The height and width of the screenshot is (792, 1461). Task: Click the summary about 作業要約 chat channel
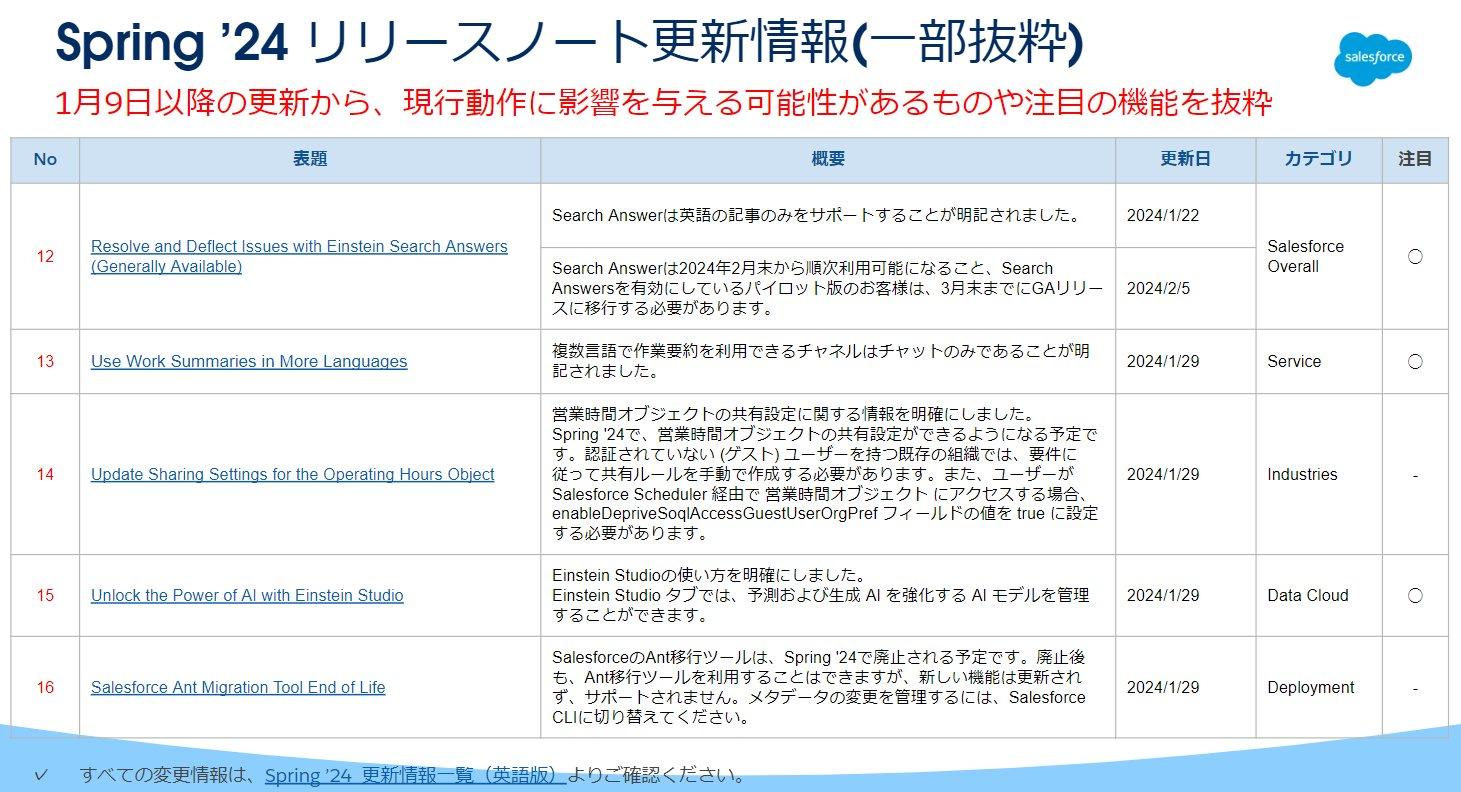tap(821, 361)
